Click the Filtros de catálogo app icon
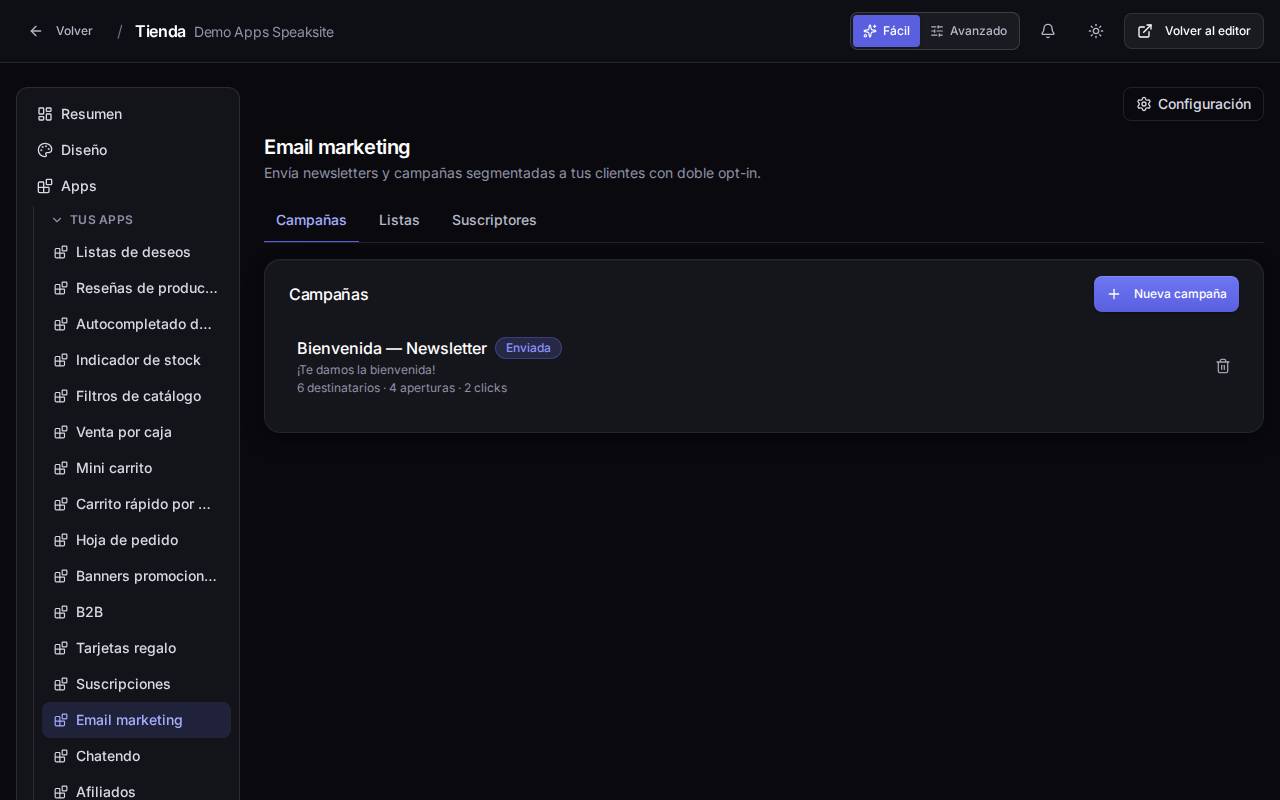 coord(60,396)
